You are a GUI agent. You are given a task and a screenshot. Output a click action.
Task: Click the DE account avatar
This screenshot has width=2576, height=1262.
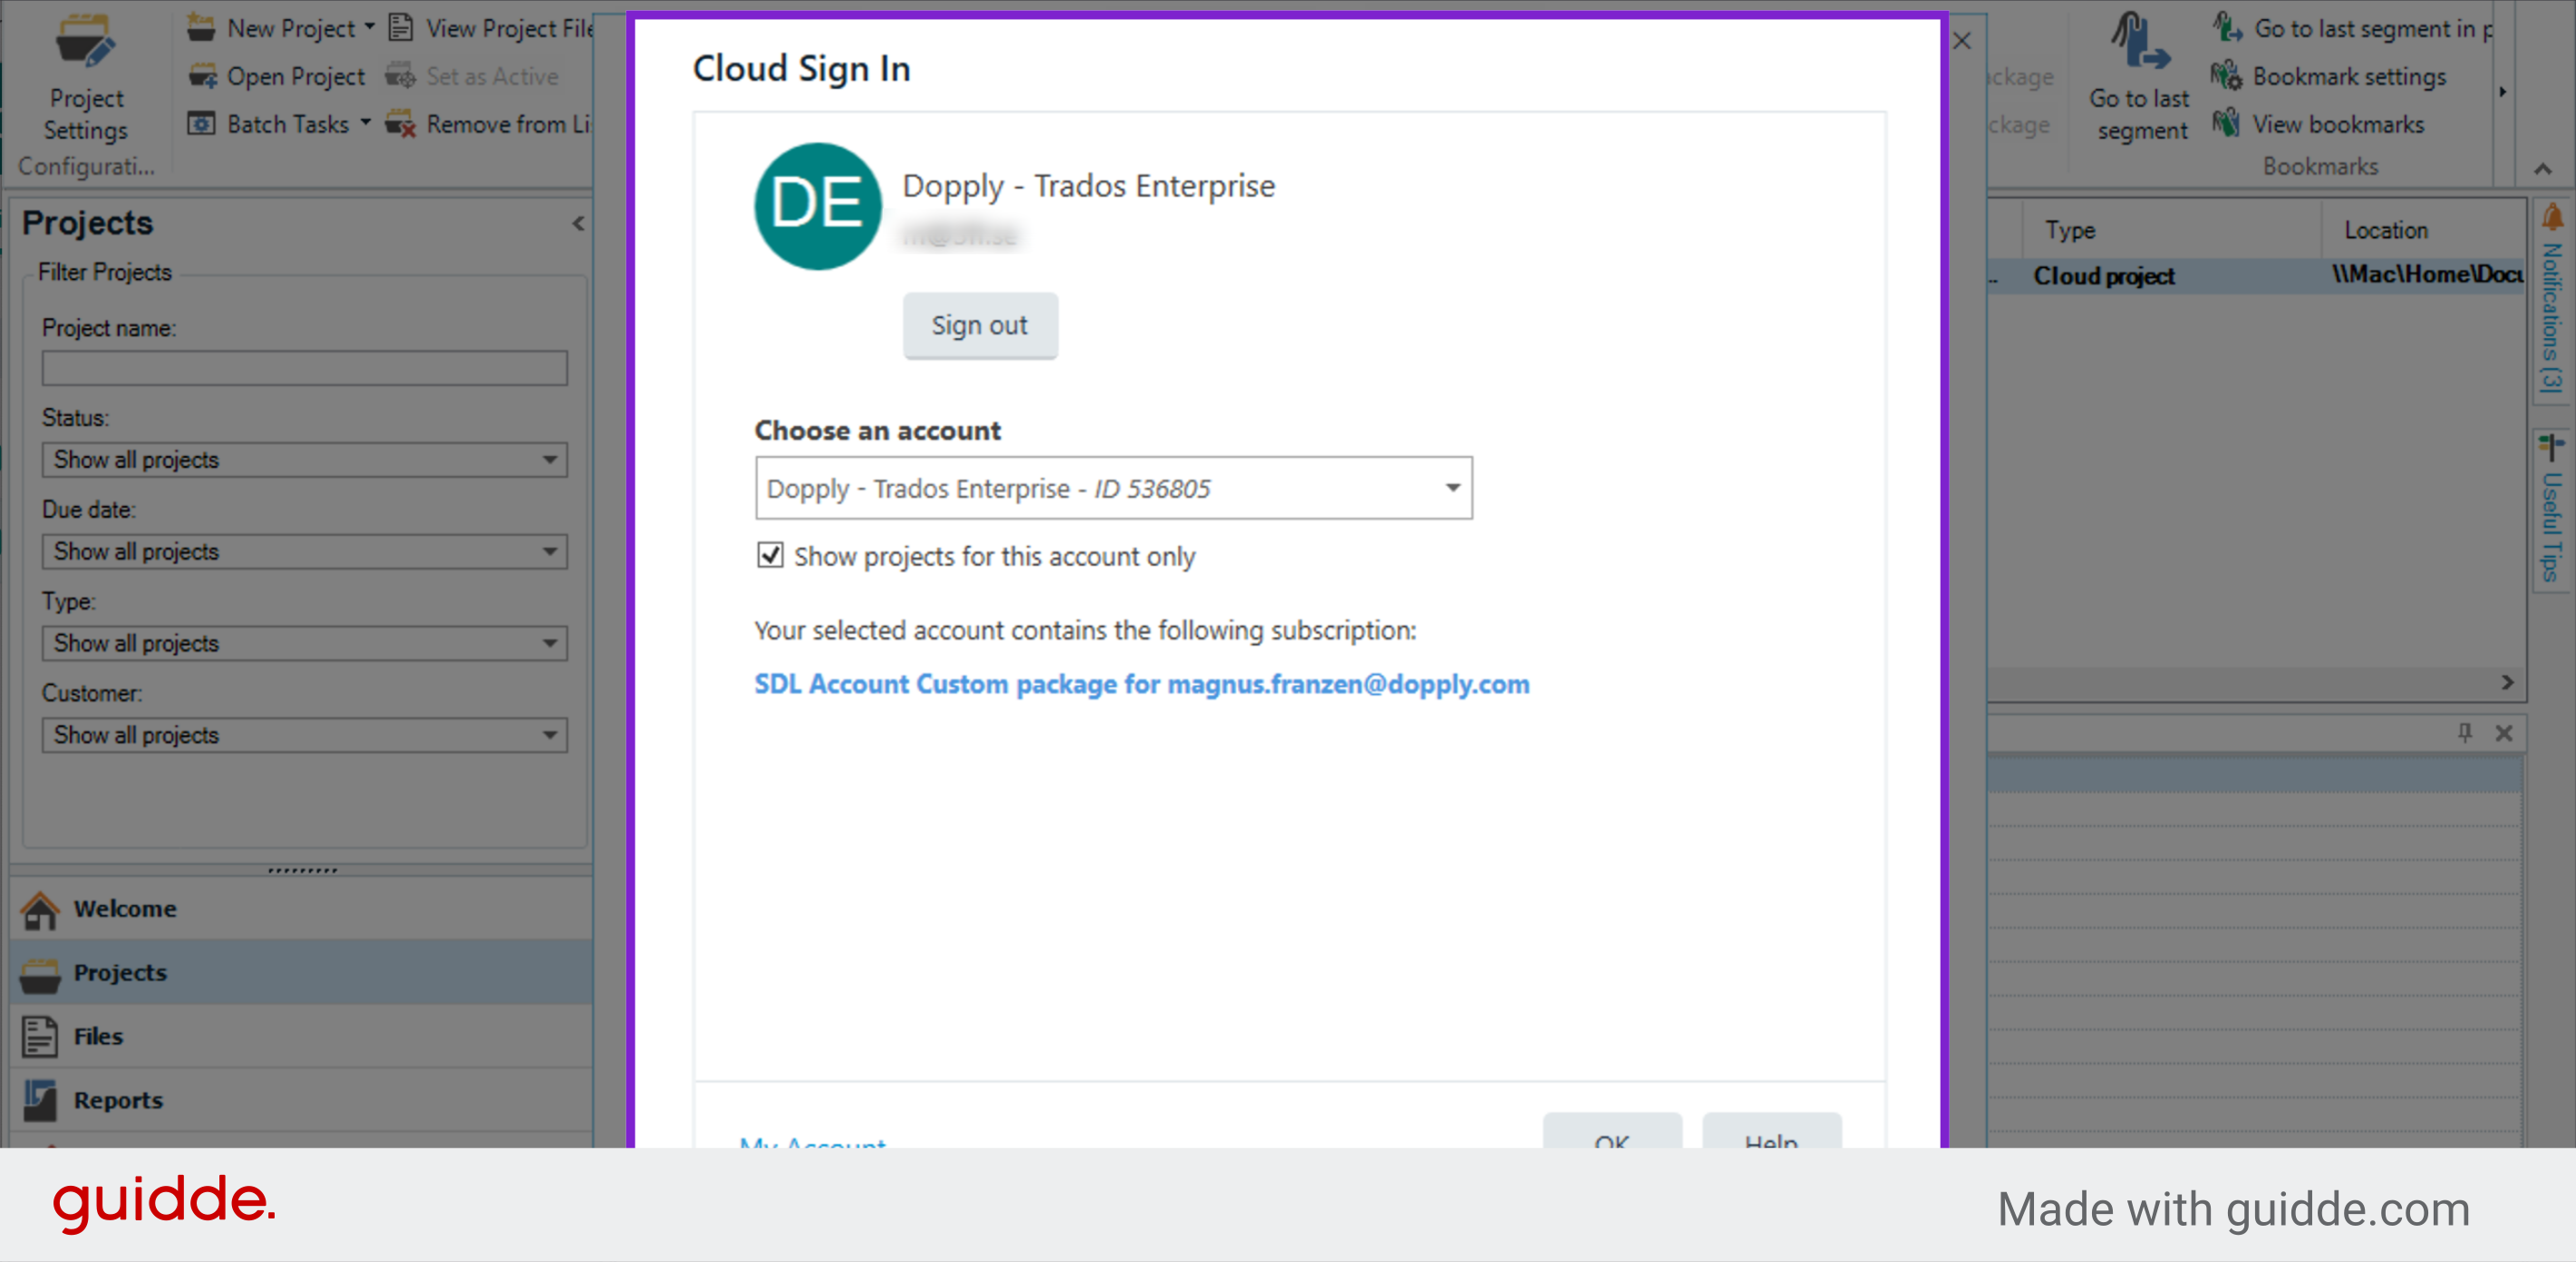(818, 206)
